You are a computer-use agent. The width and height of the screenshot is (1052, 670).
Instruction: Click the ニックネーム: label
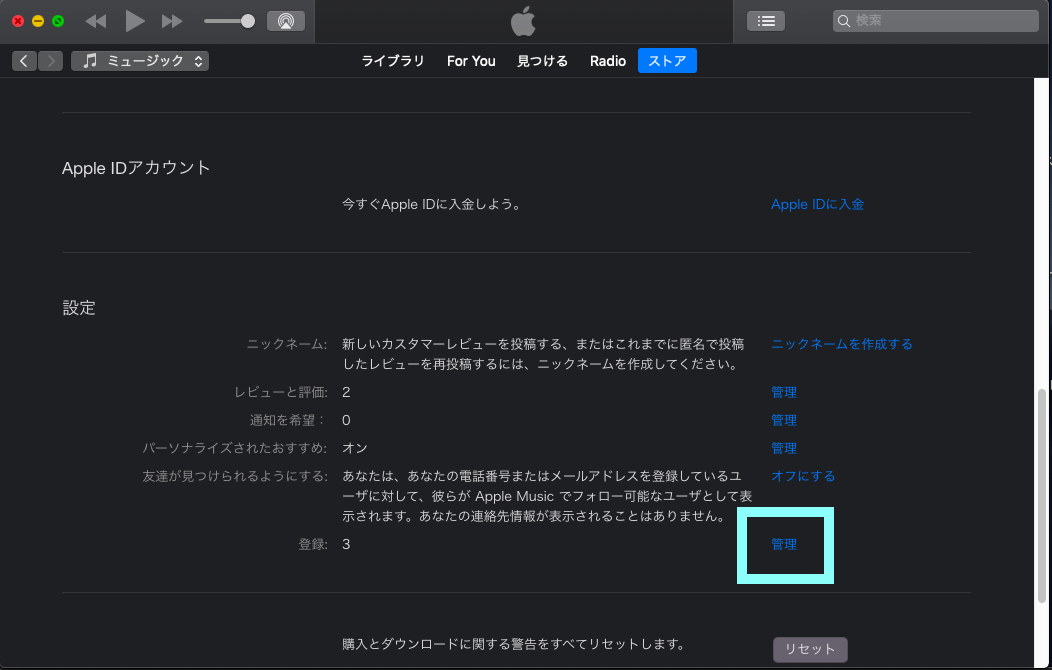(x=287, y=344)
